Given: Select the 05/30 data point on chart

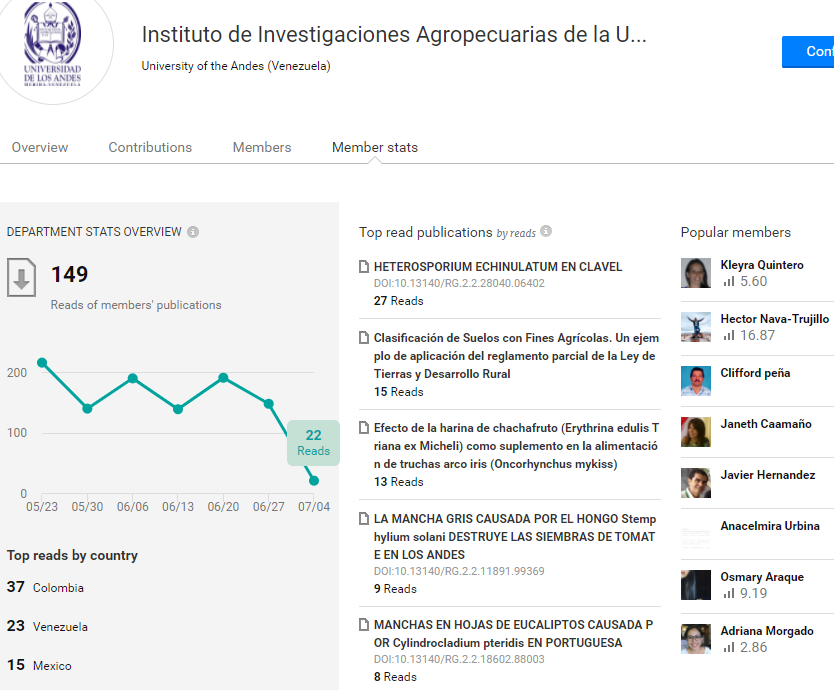Looking at the screenshot, I should pos(87,409).
